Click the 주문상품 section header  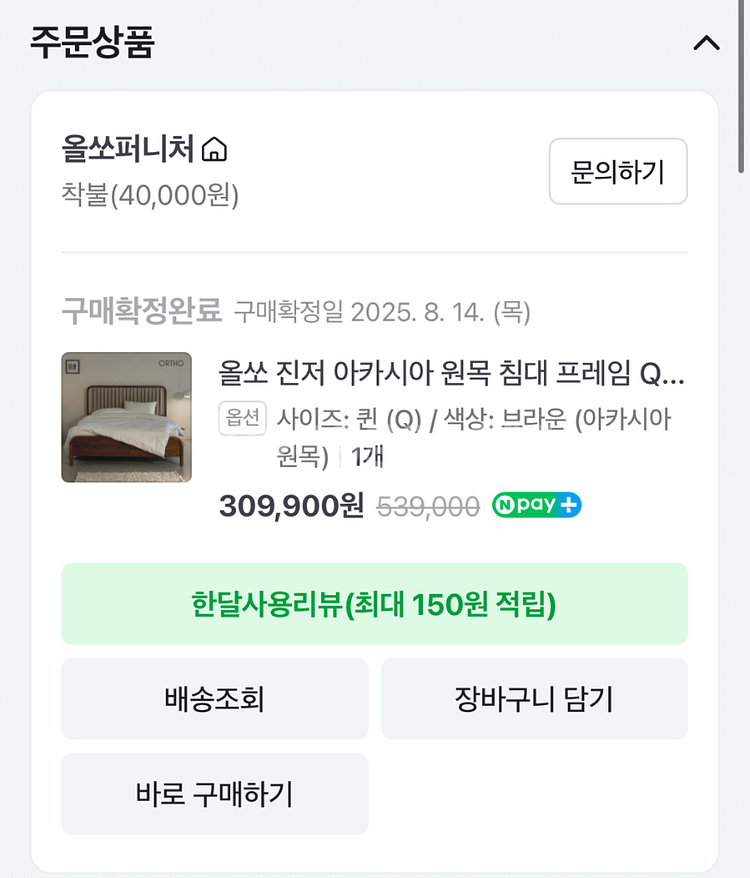(92, 43)
